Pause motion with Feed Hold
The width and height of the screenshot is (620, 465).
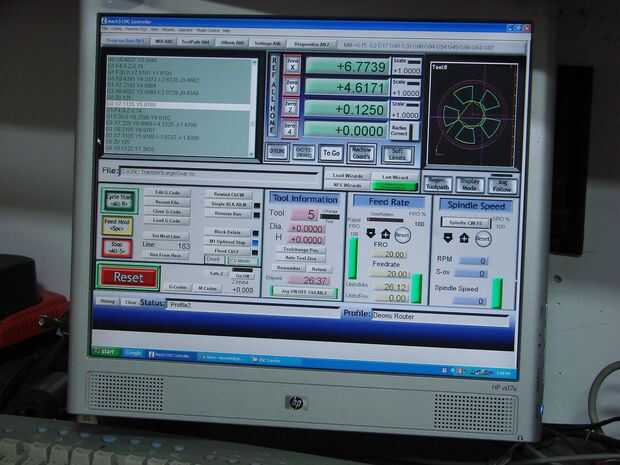(117, 225)
